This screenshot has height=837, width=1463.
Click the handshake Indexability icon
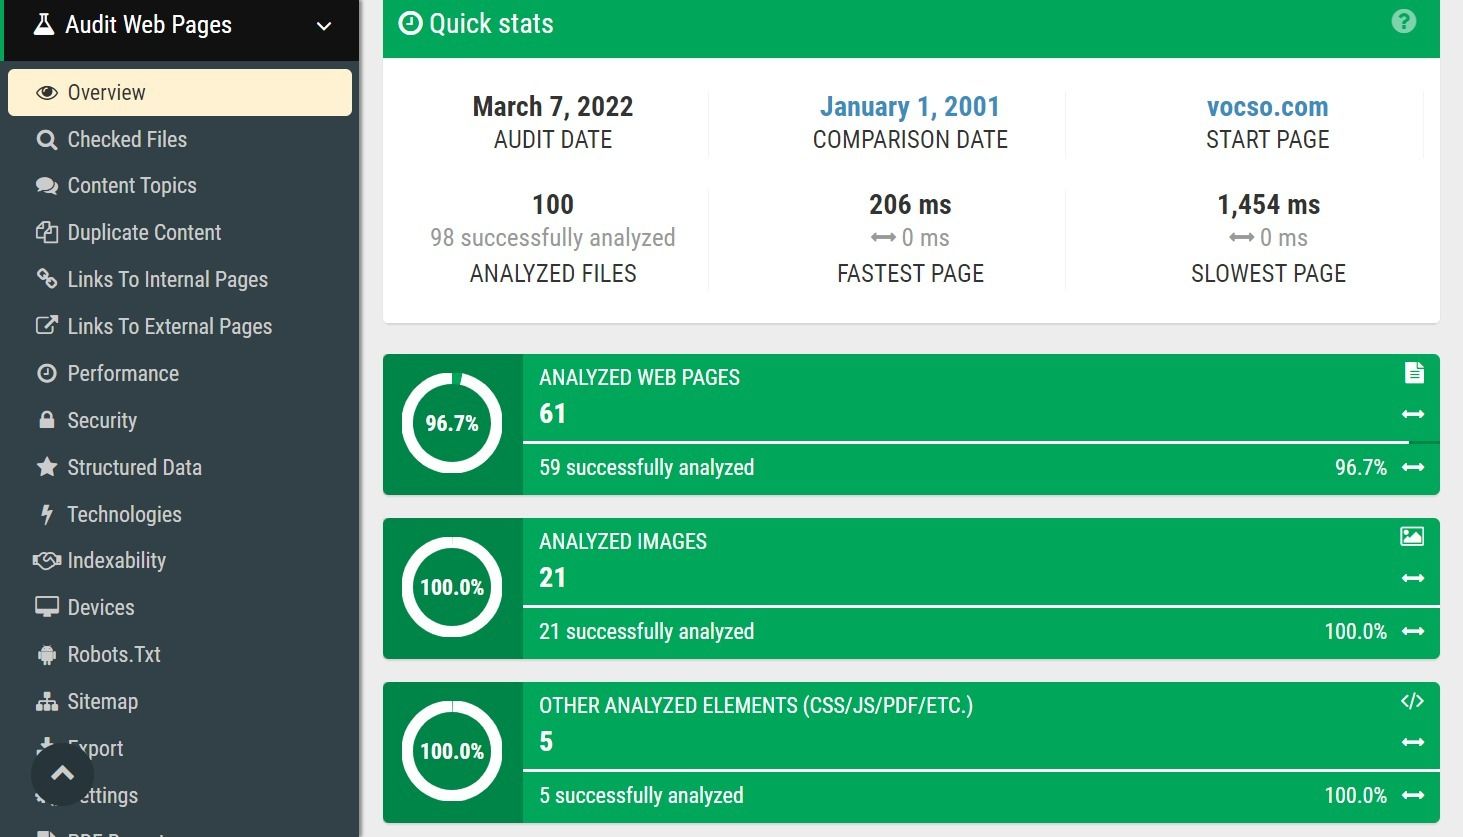tap(47, 561)
